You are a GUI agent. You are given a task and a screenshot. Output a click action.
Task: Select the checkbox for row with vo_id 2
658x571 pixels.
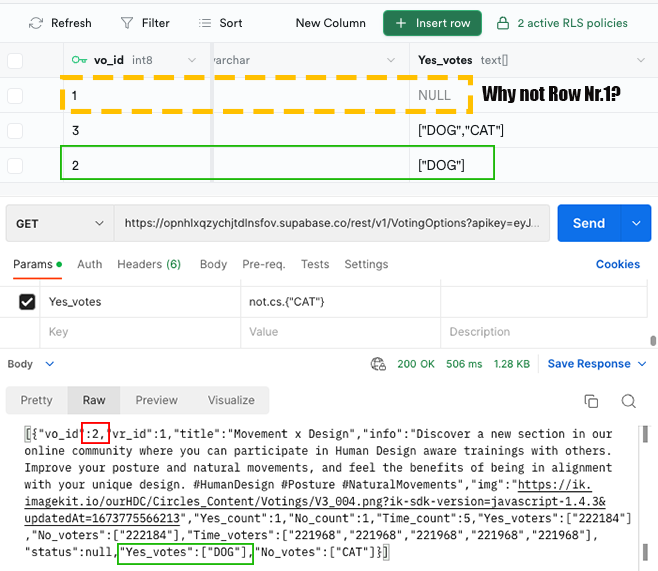[15, 166]
